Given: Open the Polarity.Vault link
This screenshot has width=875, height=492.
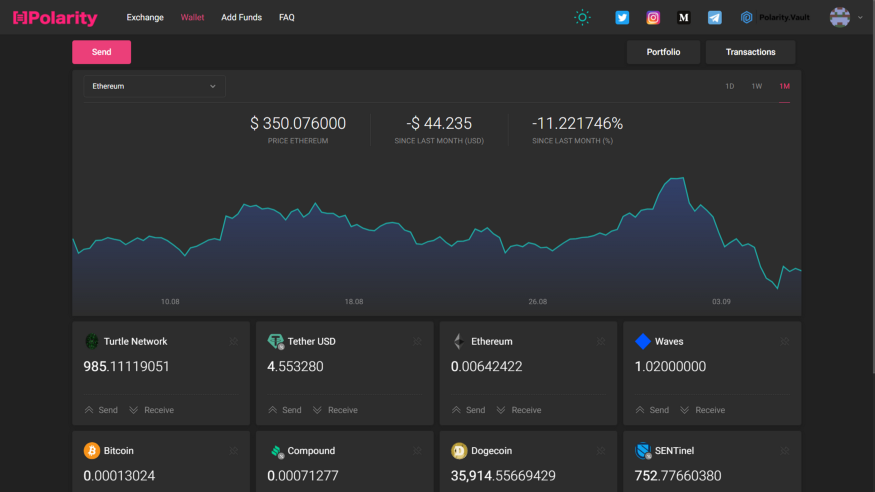Looking at the screenshot, I should (776, 17).
